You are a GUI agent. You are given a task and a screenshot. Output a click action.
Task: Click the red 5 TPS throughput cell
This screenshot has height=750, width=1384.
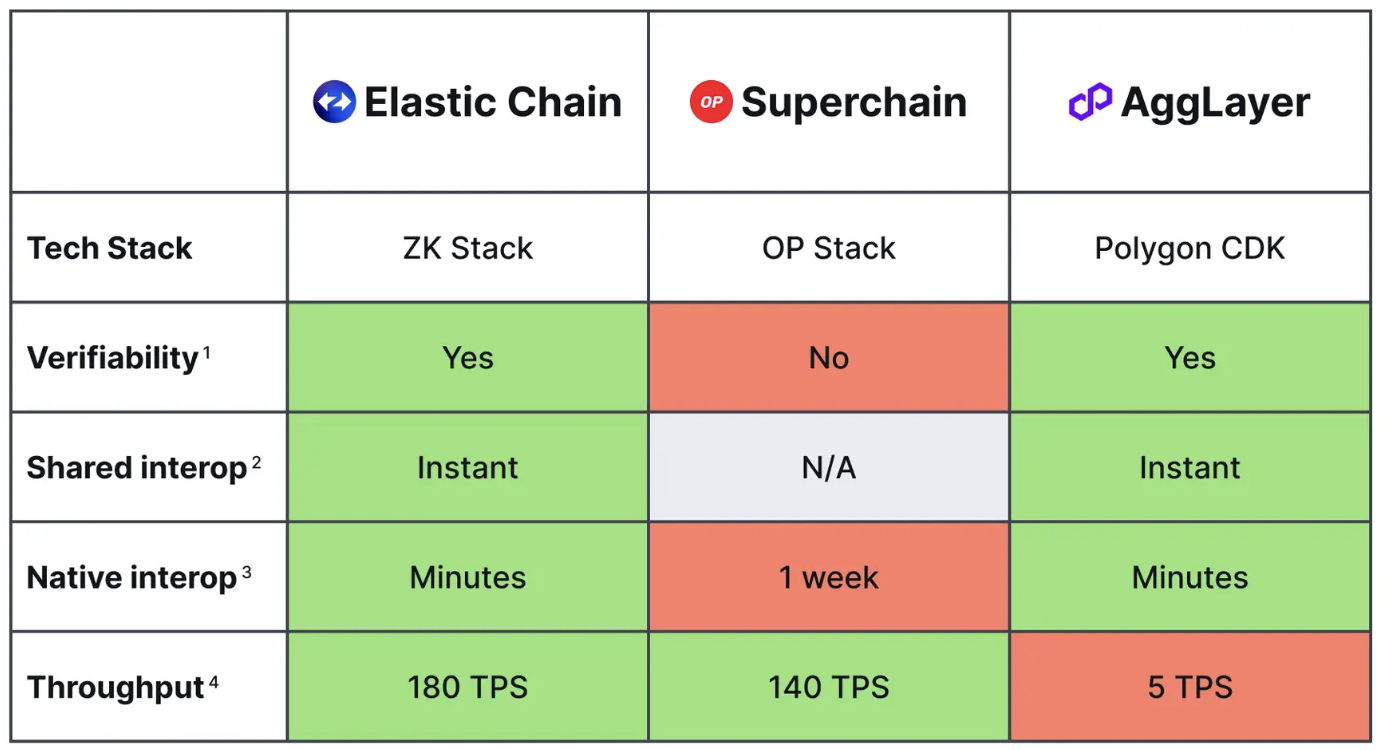pyautogui.click(x=1190, y=688)
